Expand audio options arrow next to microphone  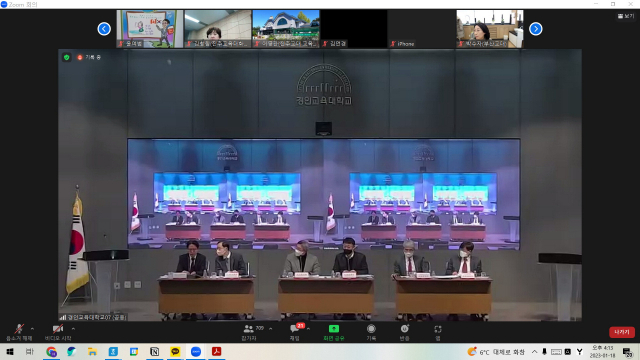click(x=32, y=329)
